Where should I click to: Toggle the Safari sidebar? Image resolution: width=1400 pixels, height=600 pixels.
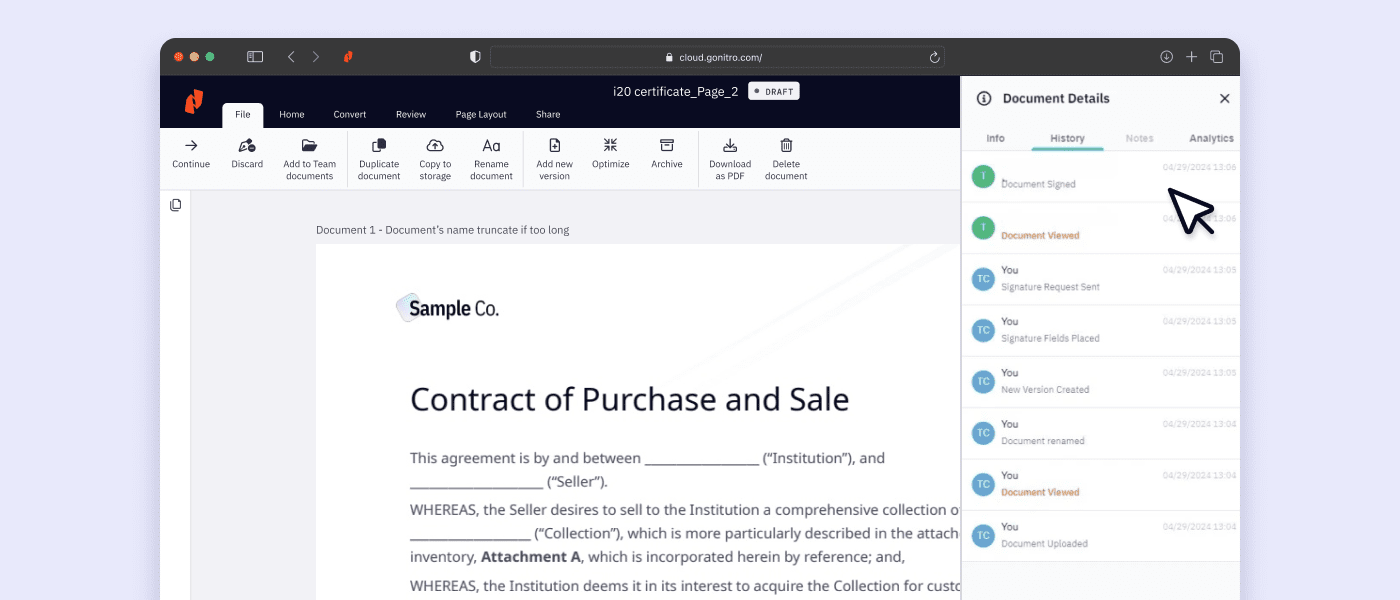(255, 56)
